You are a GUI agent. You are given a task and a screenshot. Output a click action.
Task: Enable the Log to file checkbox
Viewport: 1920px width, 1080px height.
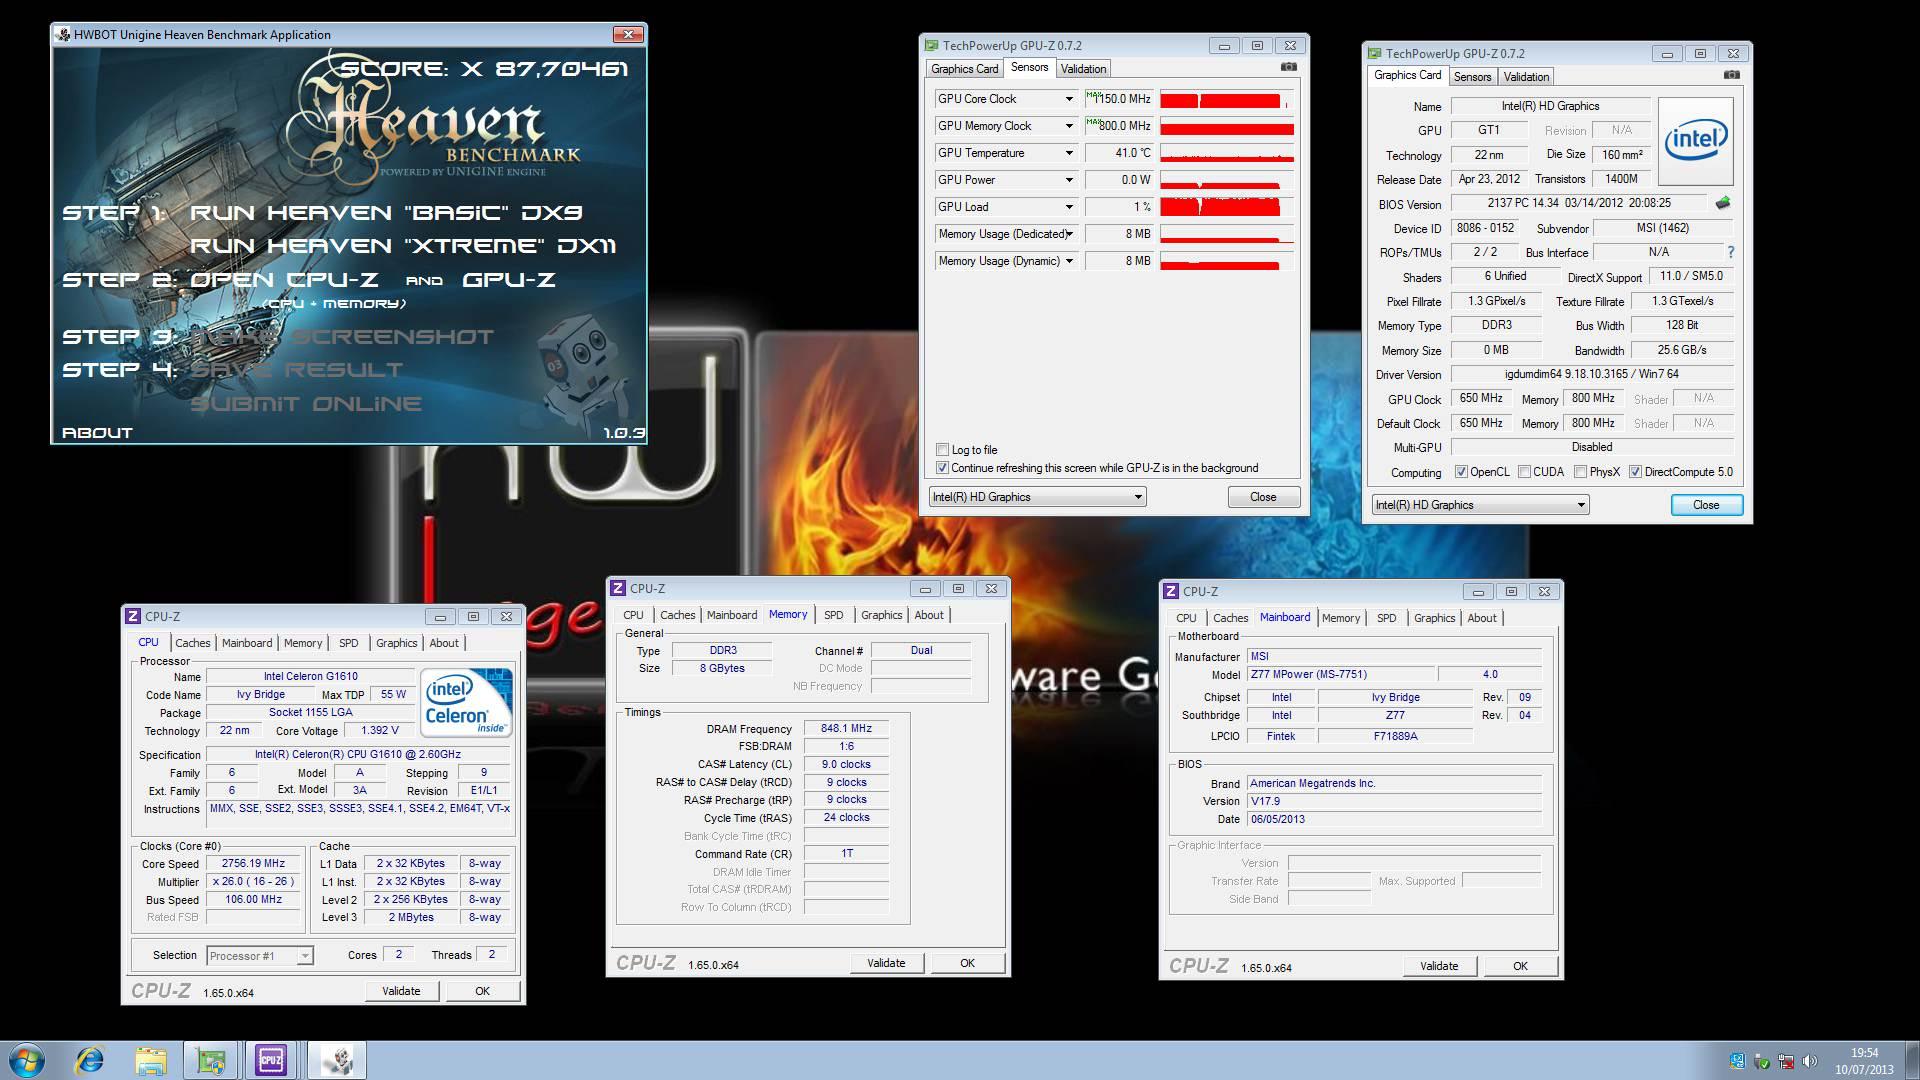tap(942, 449)
